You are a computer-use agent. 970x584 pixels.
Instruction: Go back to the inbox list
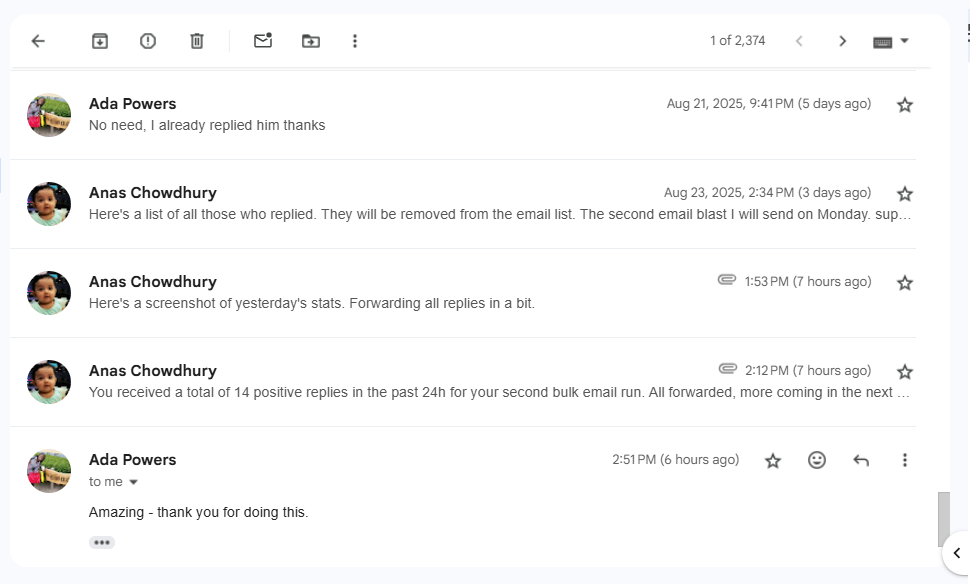[x=38, y=41]
